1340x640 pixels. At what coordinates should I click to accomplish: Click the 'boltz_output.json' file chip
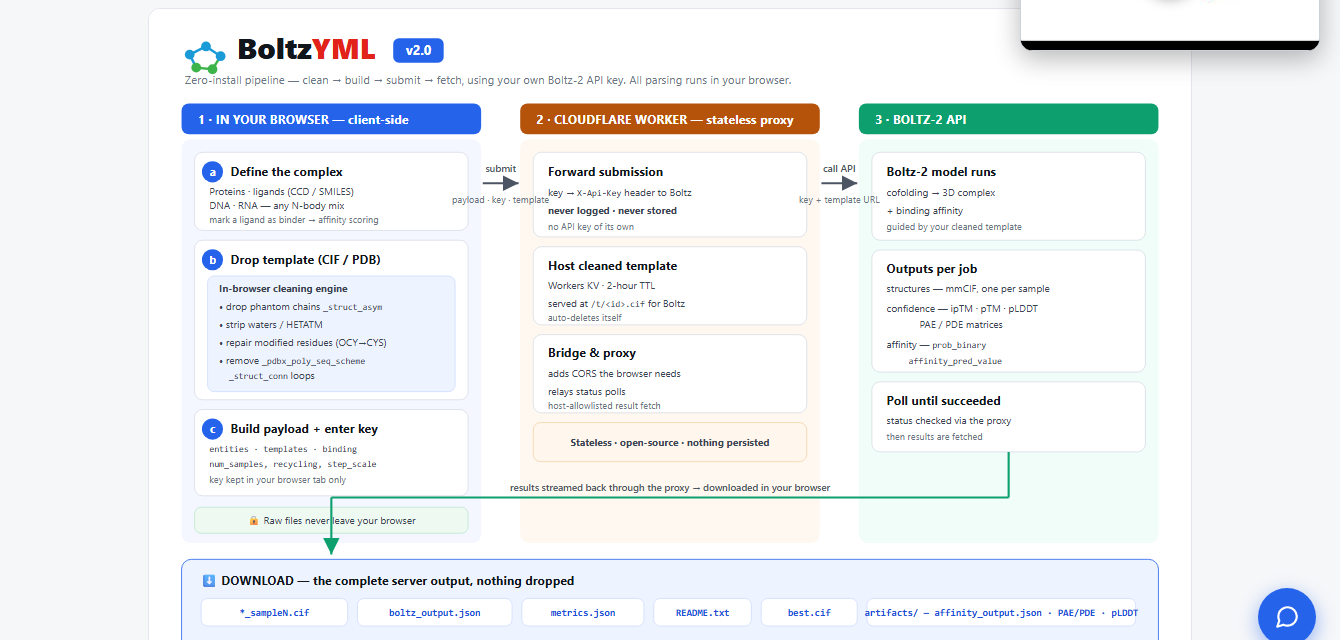(x=434, y=612)
